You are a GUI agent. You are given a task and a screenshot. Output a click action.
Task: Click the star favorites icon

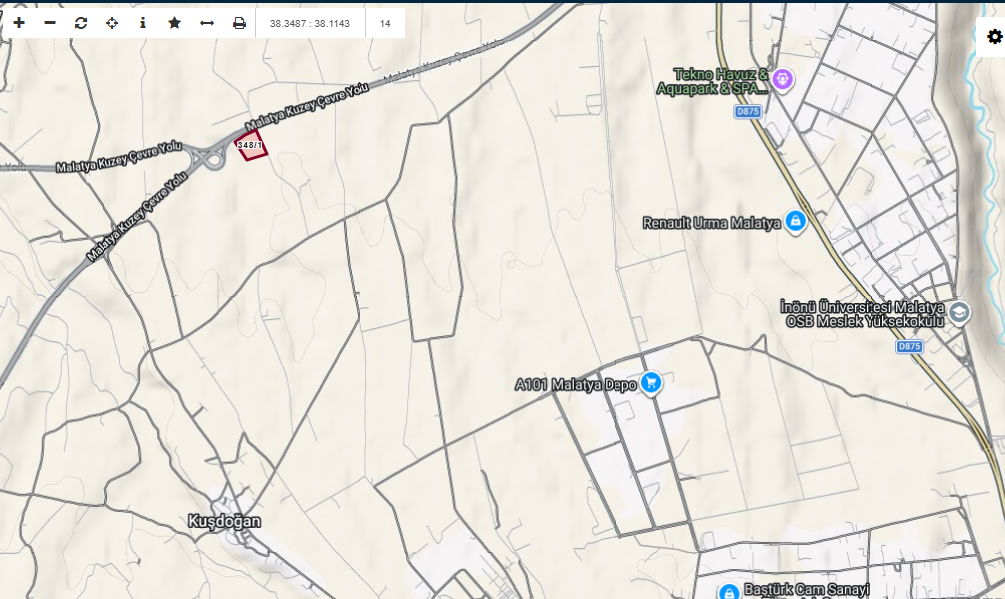pyautogui.click(x=174, y=23)
